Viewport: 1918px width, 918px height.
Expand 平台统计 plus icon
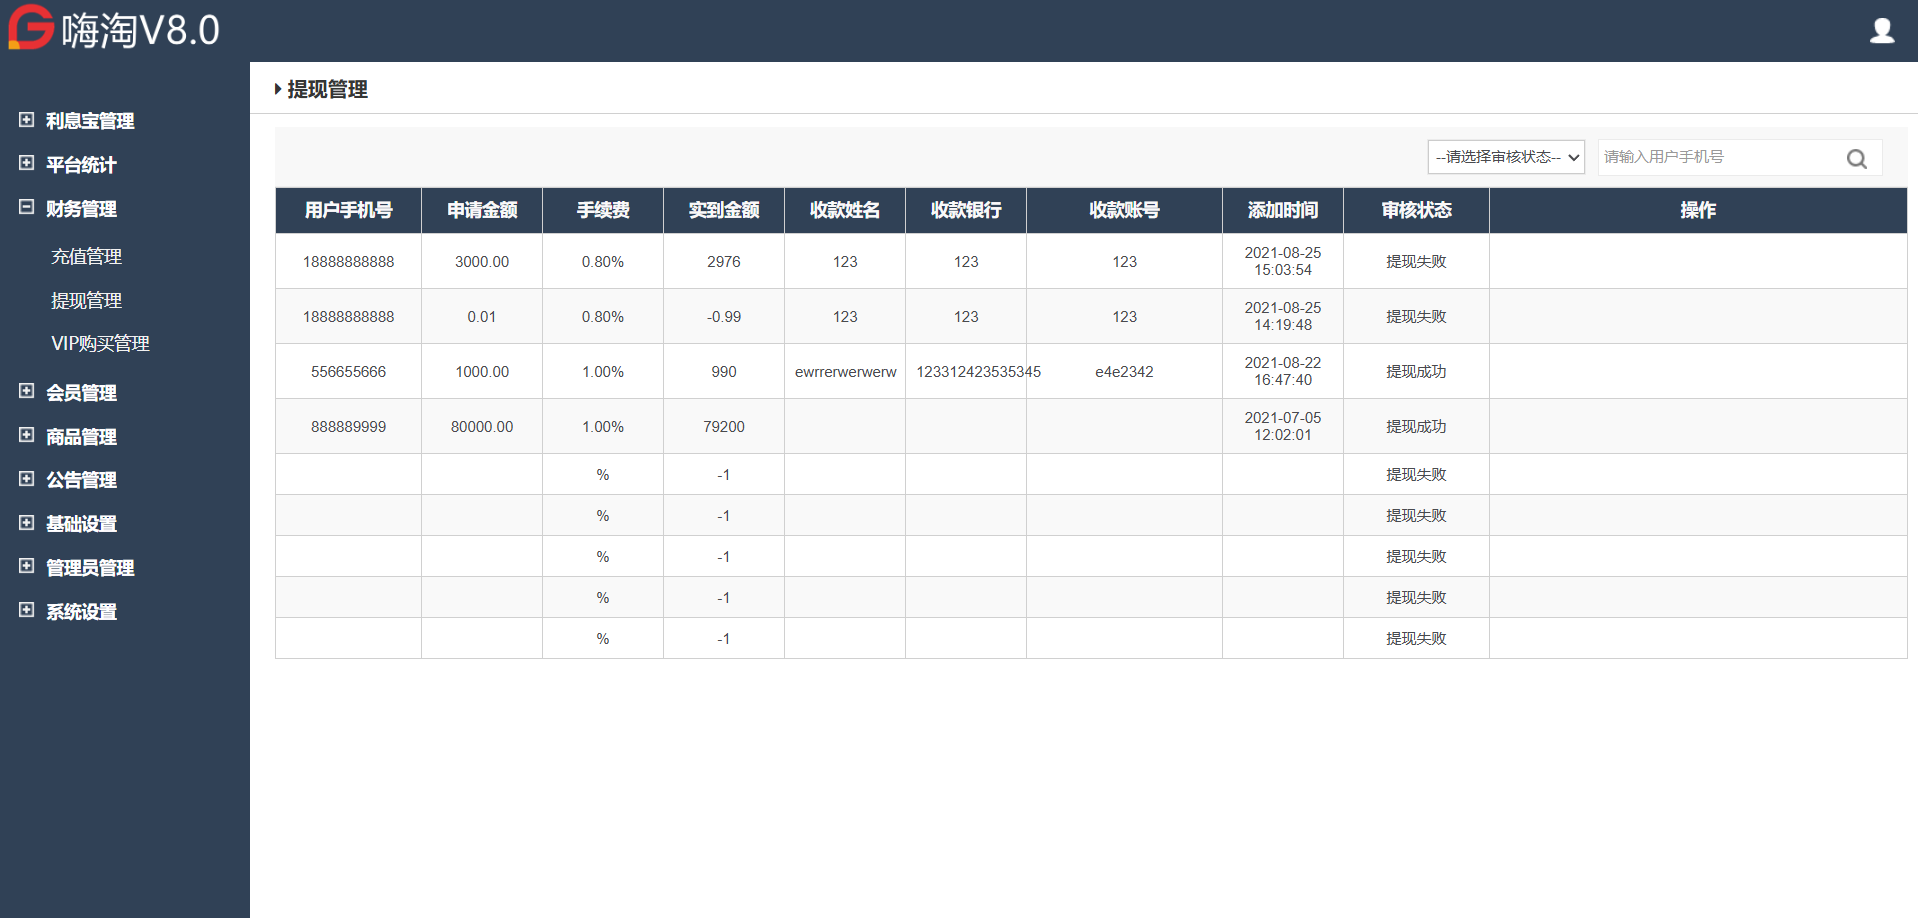pyautogui.click(x=27, y=163)
